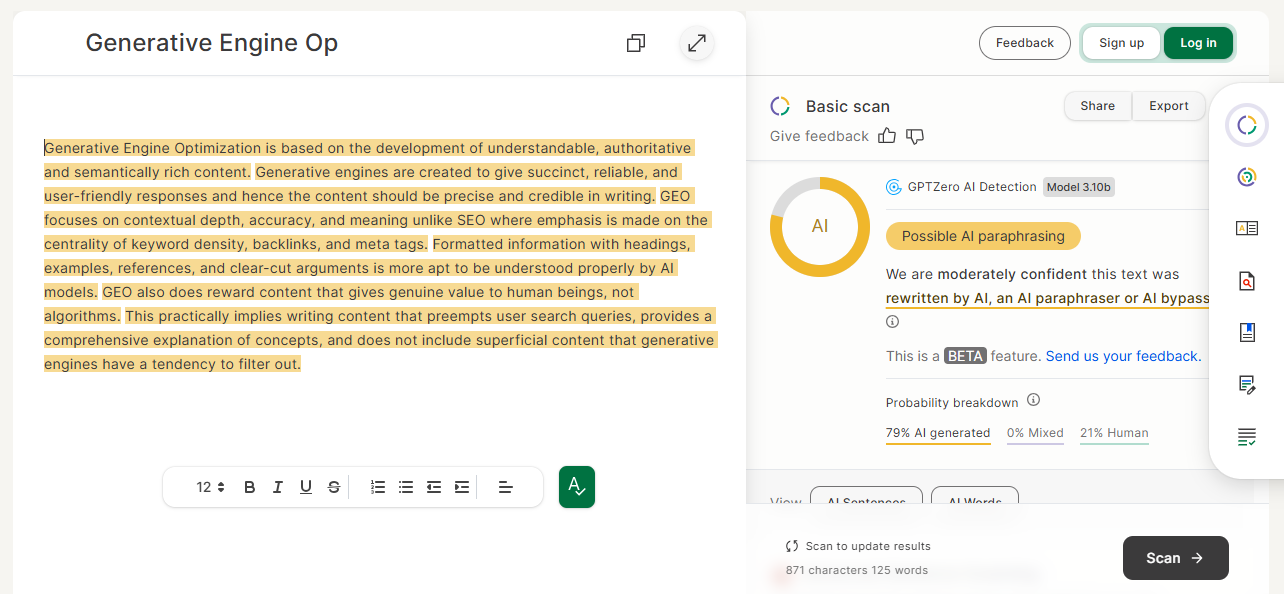The image size is (1284, 594).
Task: Click the green spell check button
Action: (577, 487)
